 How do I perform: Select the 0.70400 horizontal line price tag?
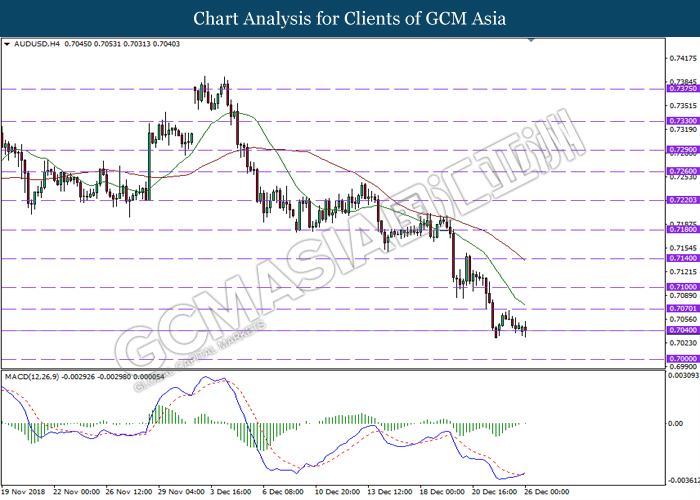(683, 330)
